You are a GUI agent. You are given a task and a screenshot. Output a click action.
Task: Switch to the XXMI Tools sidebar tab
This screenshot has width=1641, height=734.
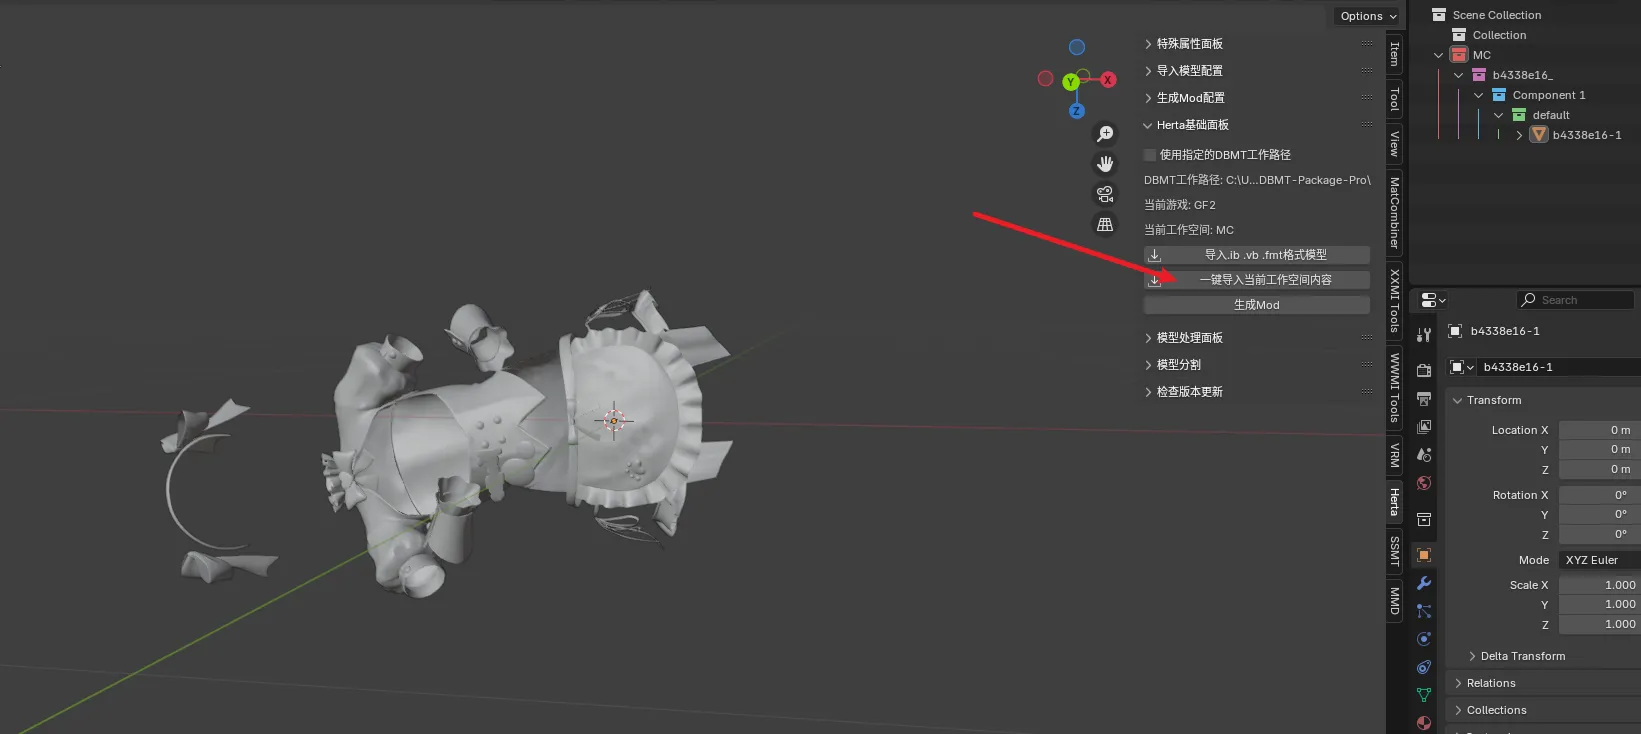pos(1394,300)
